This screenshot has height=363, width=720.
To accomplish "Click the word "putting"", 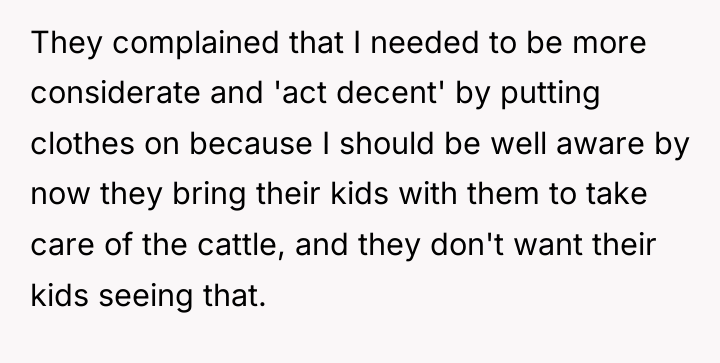I will click(550, 95).
